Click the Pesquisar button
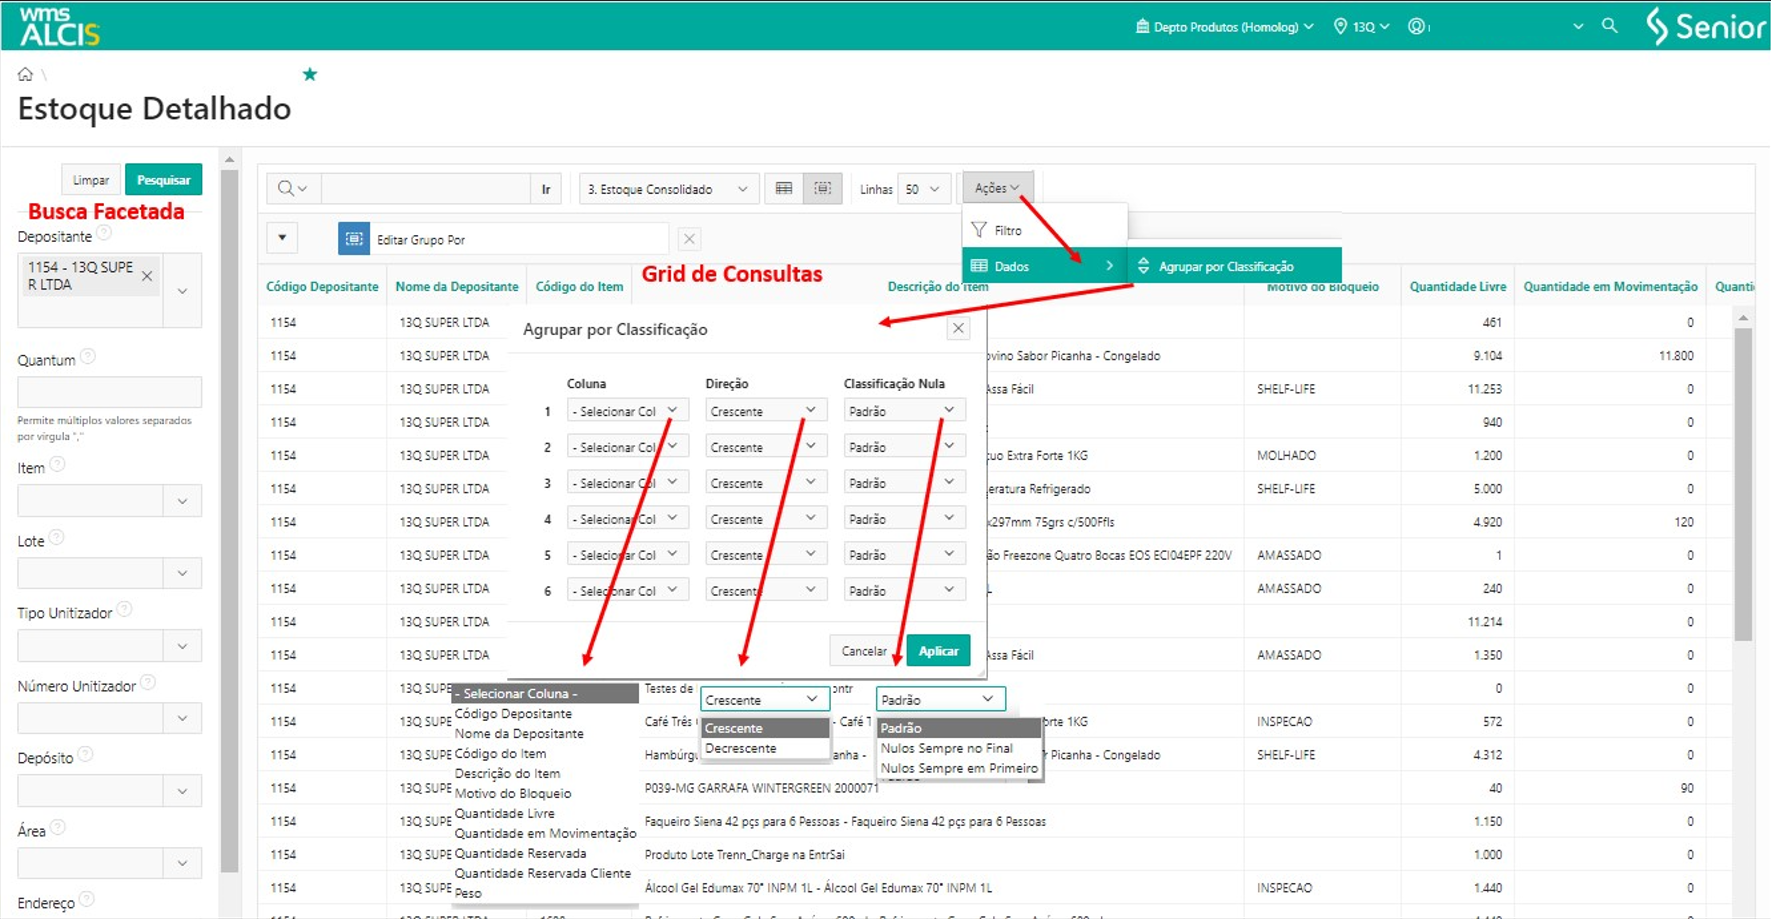Viewport: 1772px width, 922px height. pyautogui.click(x=163, y=180)
